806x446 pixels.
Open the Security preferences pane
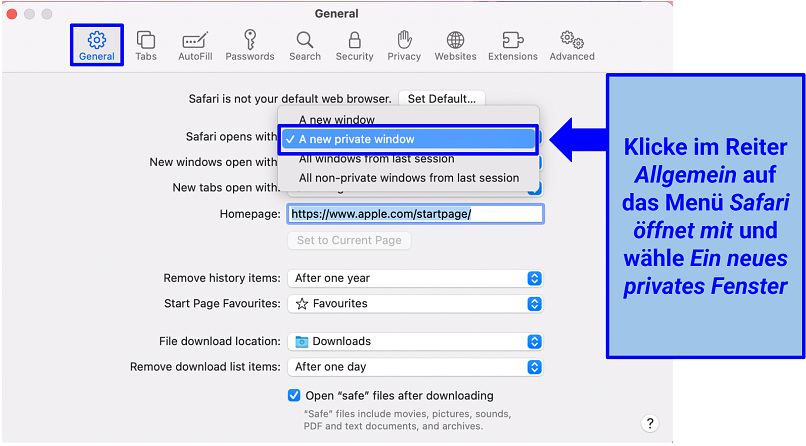coord(354,45)
